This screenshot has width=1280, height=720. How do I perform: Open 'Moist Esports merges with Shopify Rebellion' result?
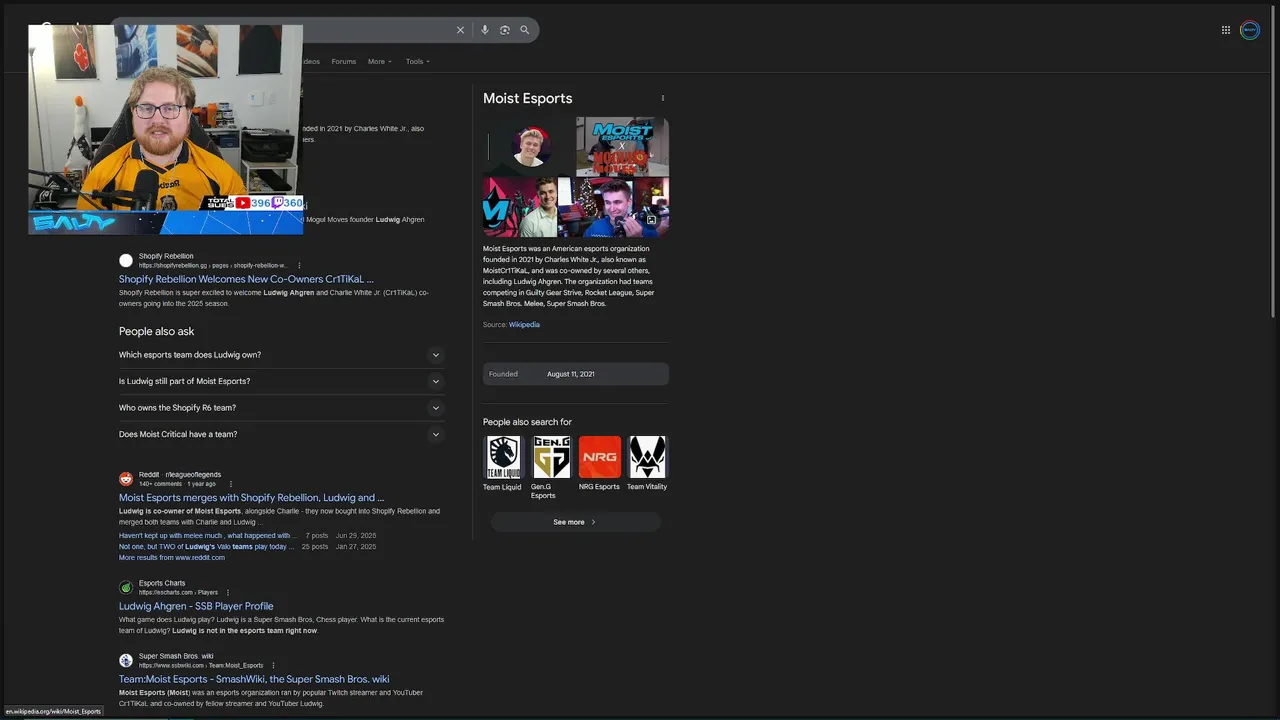coord(251,498)
